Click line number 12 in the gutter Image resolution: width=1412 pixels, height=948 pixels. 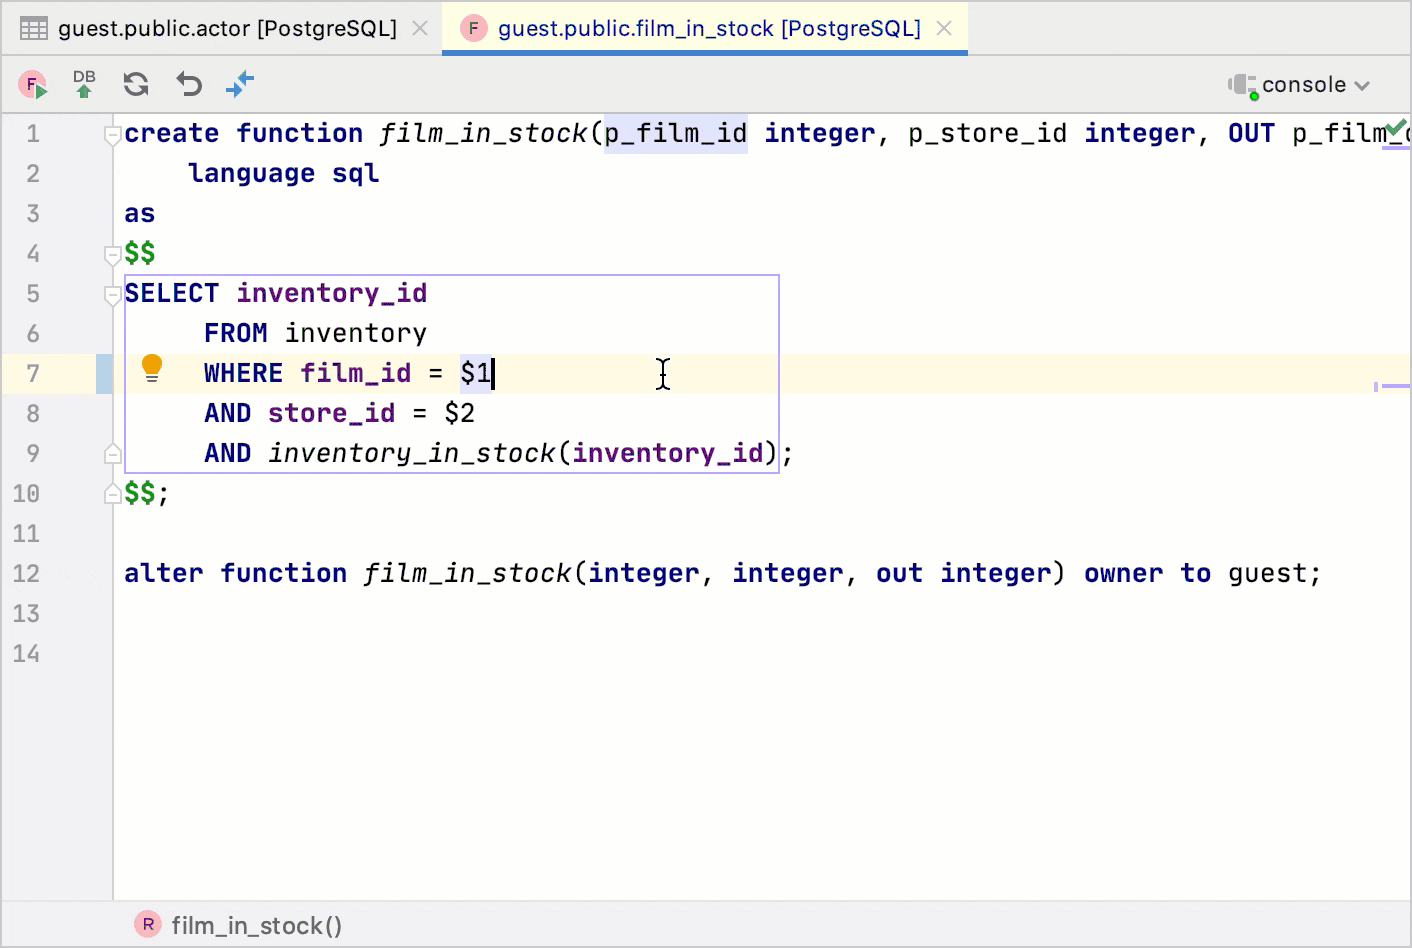(x=27, y=573)
